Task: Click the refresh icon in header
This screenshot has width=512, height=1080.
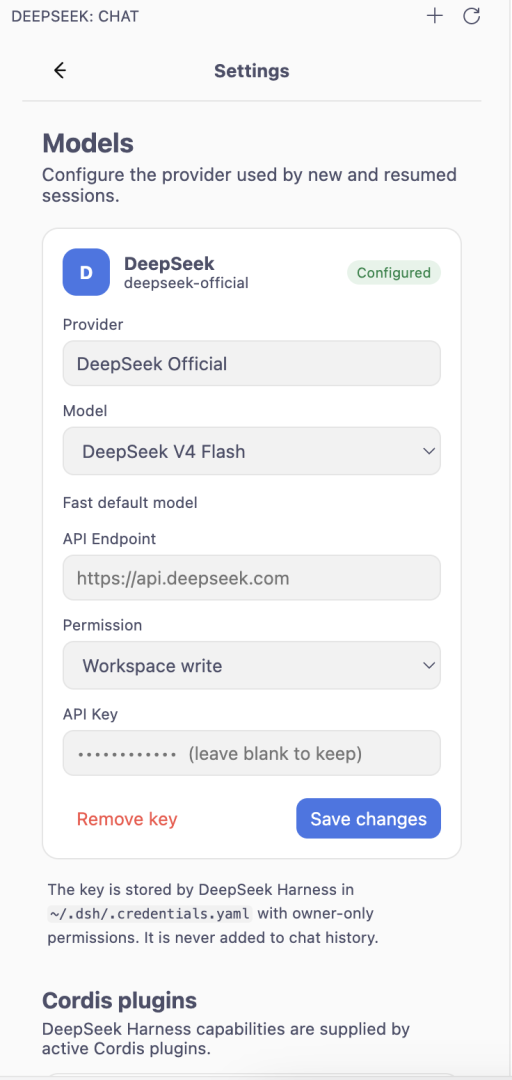Action: point(471,16)
